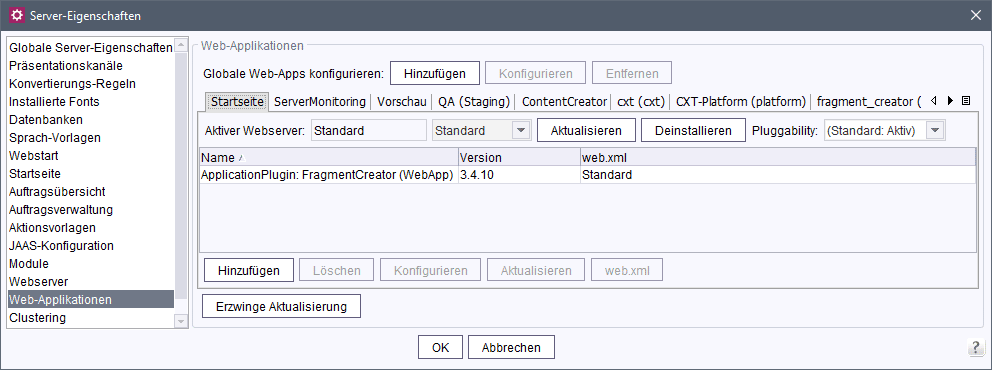
Task: Click Erzwinge Aktualisierung button
Action: tap(281, 306)
